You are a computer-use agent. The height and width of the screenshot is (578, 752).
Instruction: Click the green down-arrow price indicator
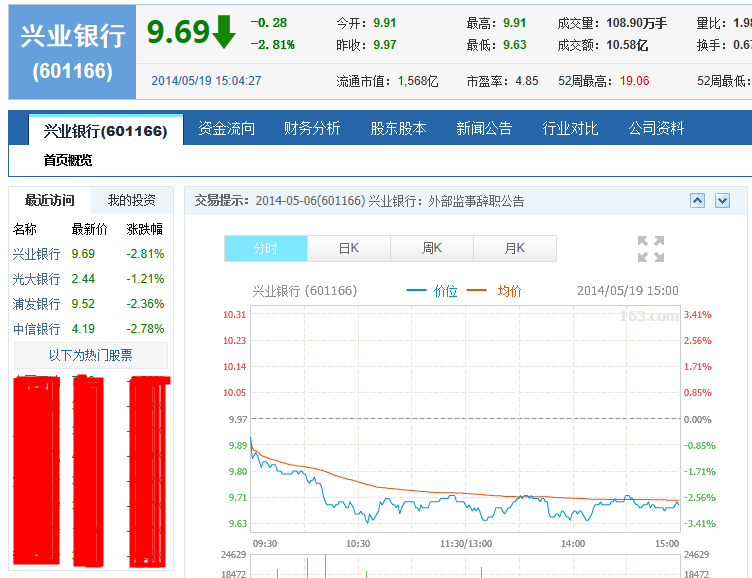coord(223,32)
